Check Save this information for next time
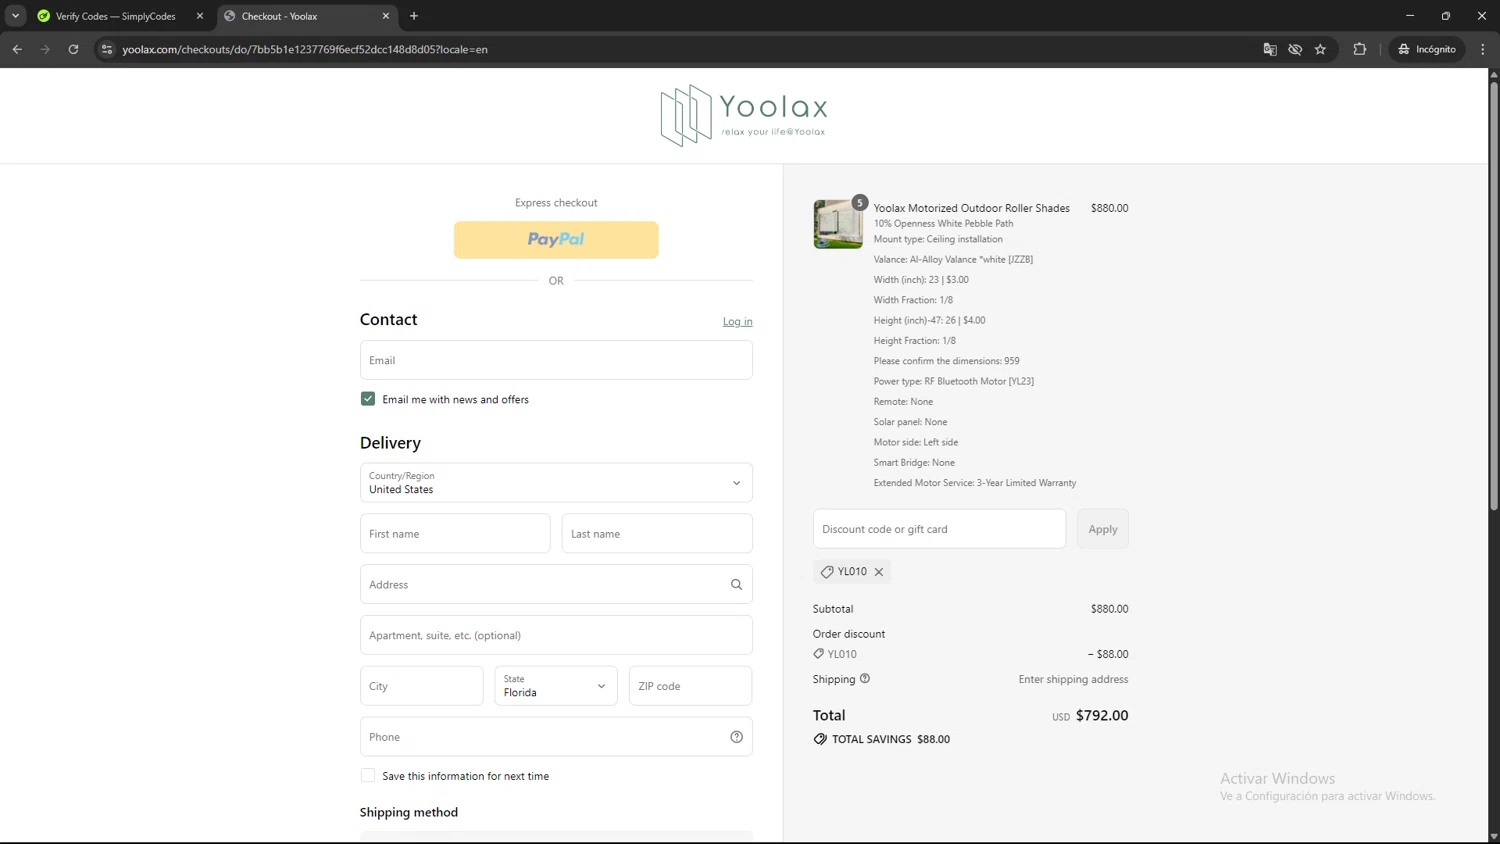1500x844 pixels. point(368,776)
